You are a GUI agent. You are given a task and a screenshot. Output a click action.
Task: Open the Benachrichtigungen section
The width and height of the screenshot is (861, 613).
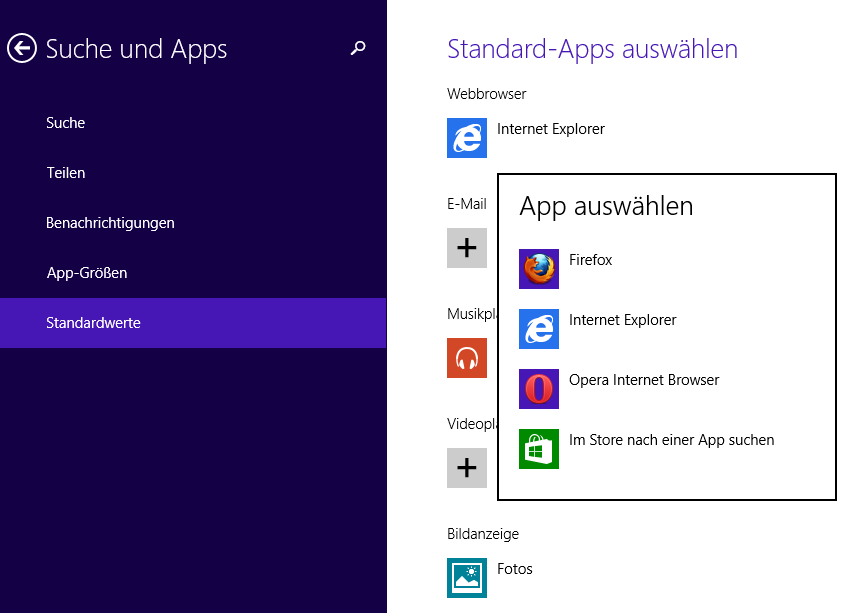(193, 223)
